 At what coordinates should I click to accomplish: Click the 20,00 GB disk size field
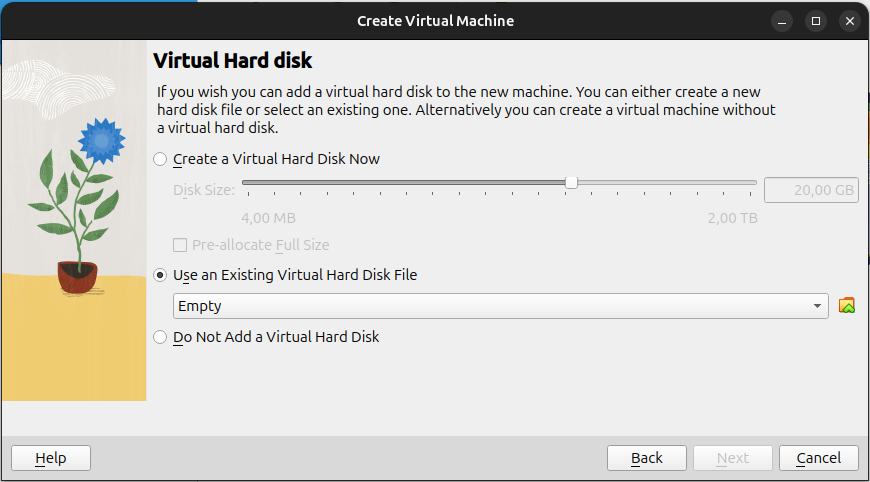click(810, 190)
